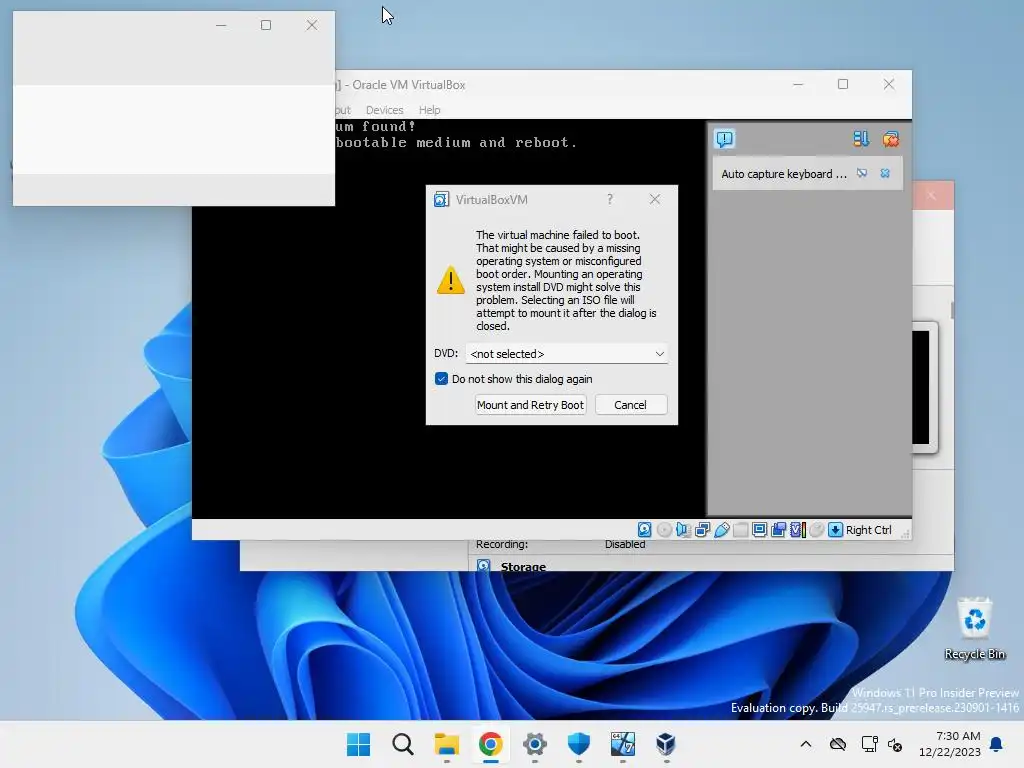Click the hard disk activity status icon
The height and width of the screenshot is (768, 1024).
[645, 530]
